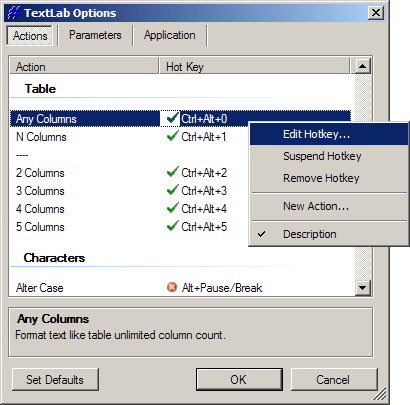Screen dimensions: 410x405
Task: Click the green checkmark beside Ctrl+Alt+2
Action: point(172,172)
